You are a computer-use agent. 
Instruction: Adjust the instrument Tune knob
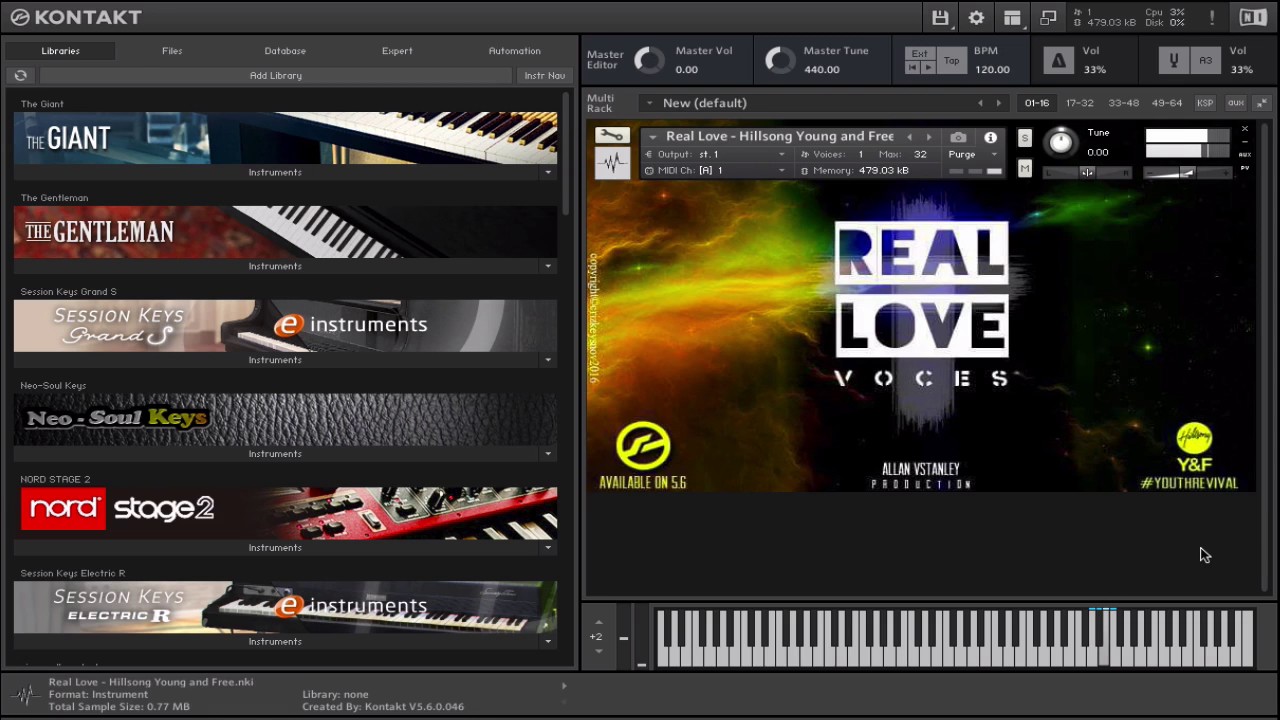coord(1061,142)
